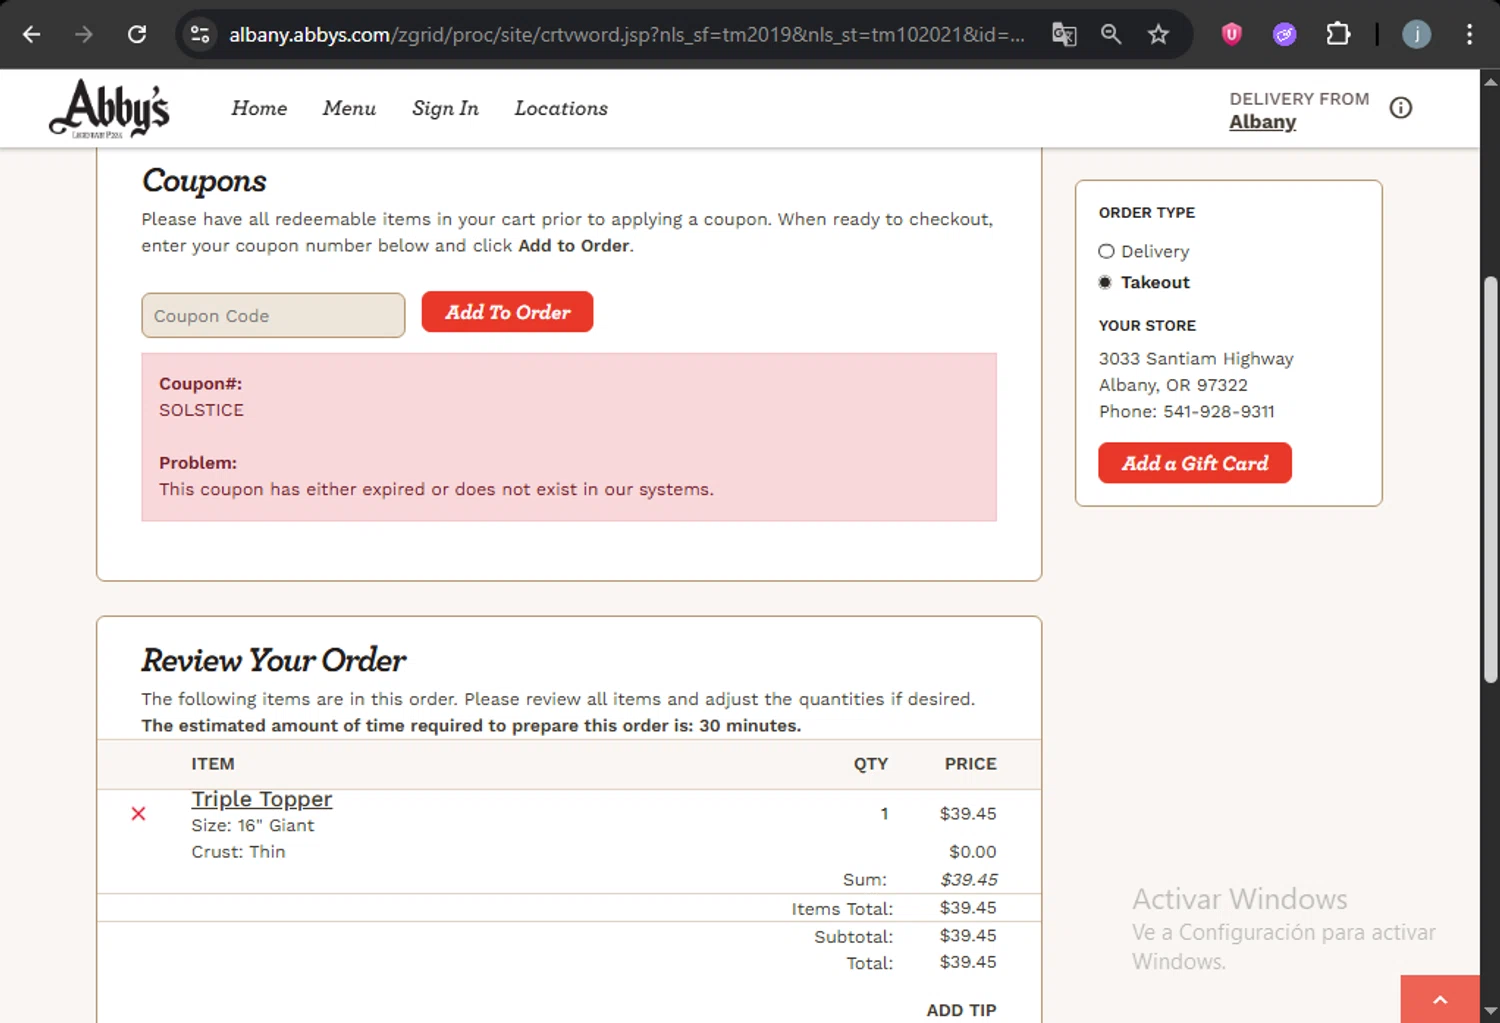Bookmark this page with the star icon
The height and width of the screenshot is (1023, 1500).
tap(1158, 35)
